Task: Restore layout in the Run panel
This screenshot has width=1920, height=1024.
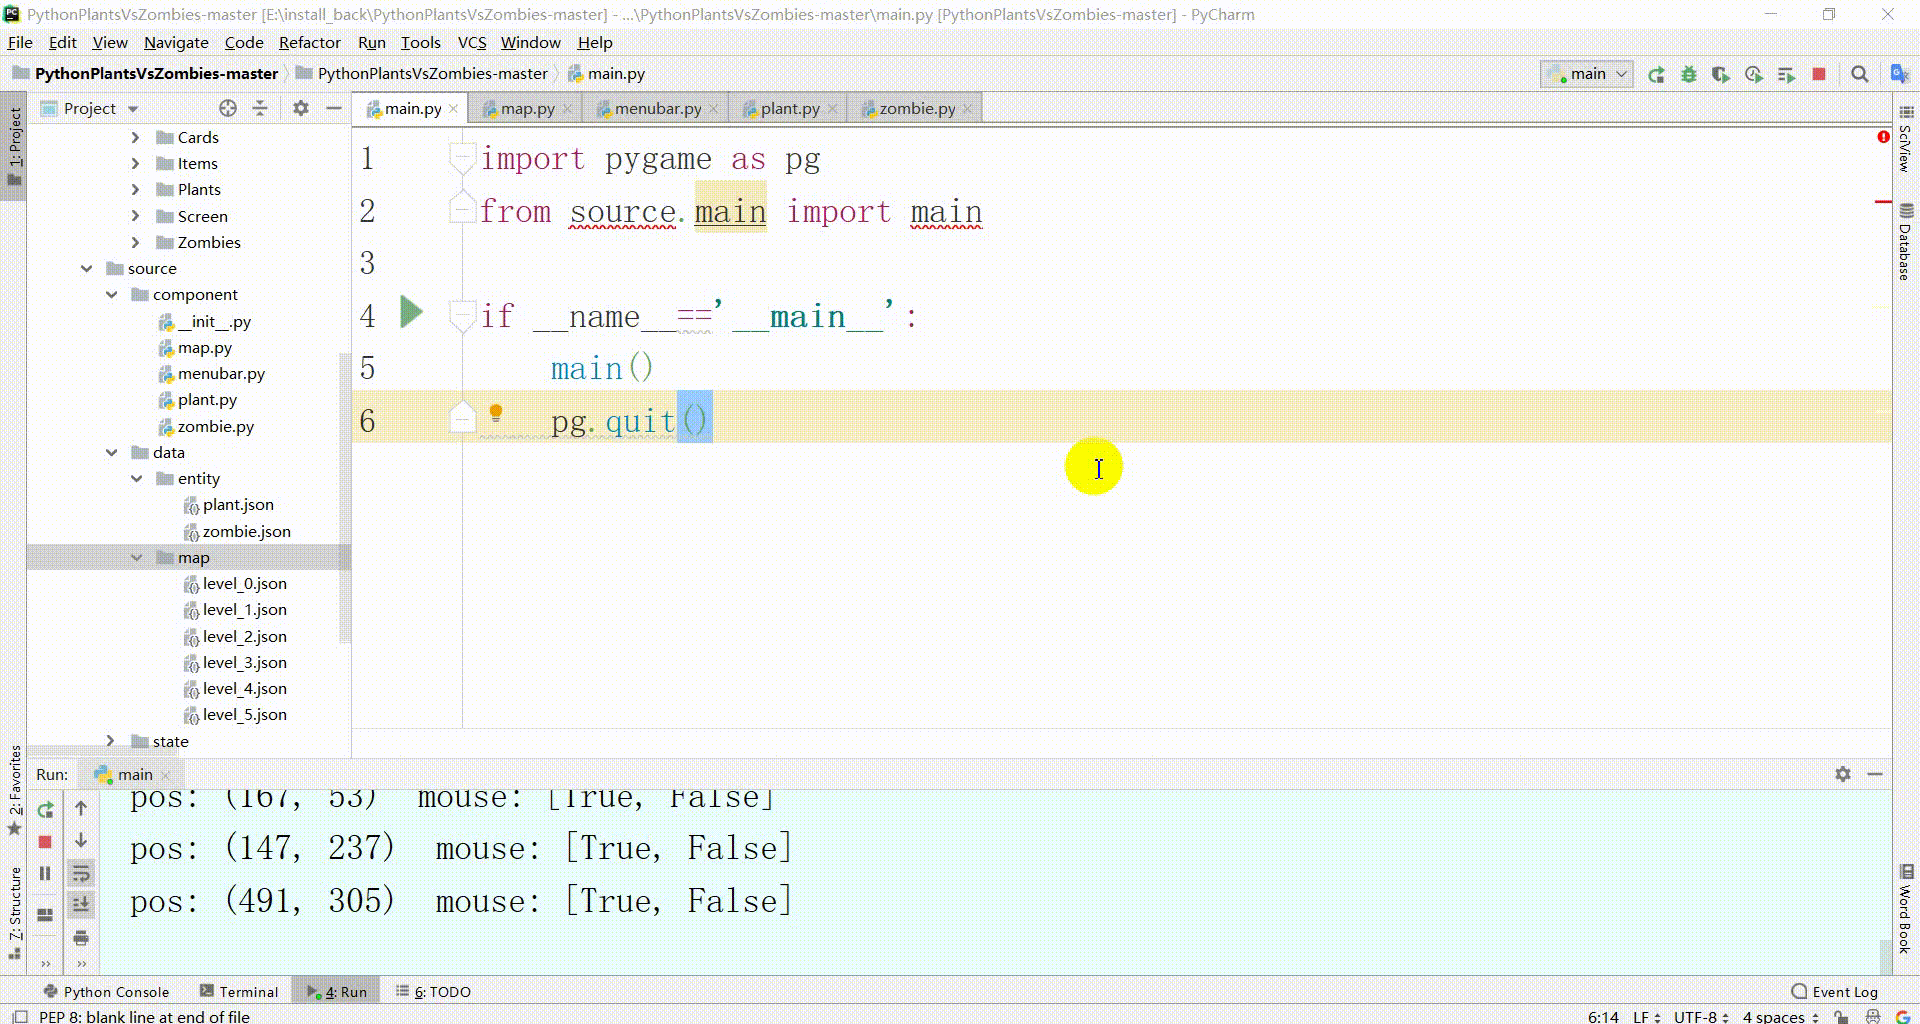Action: 45,915
